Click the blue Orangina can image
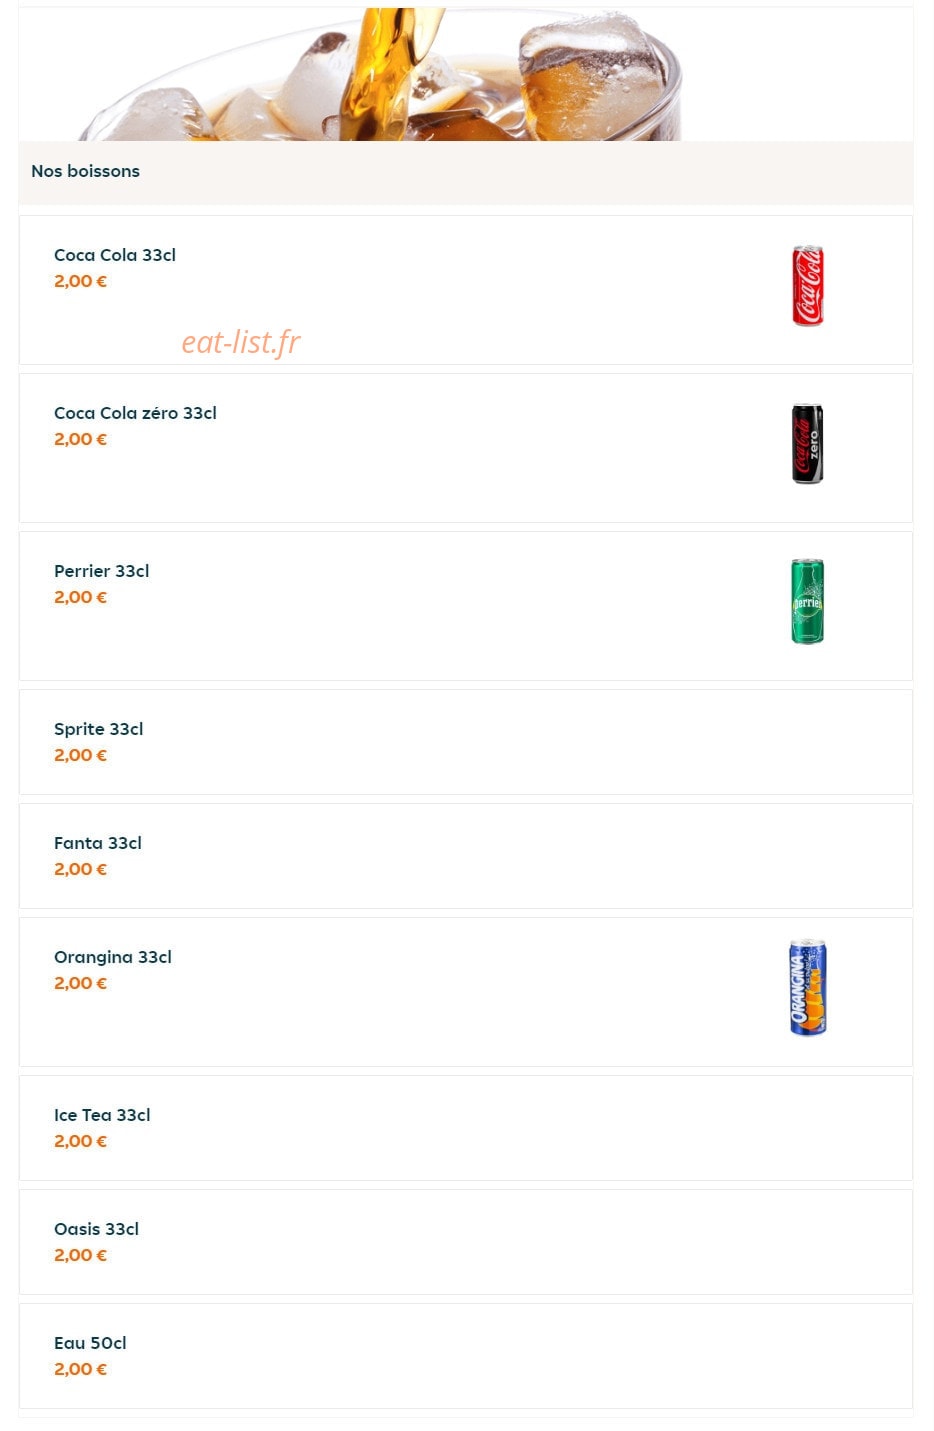This screenshot has height=1431, width=934. [x=808, y=988]
